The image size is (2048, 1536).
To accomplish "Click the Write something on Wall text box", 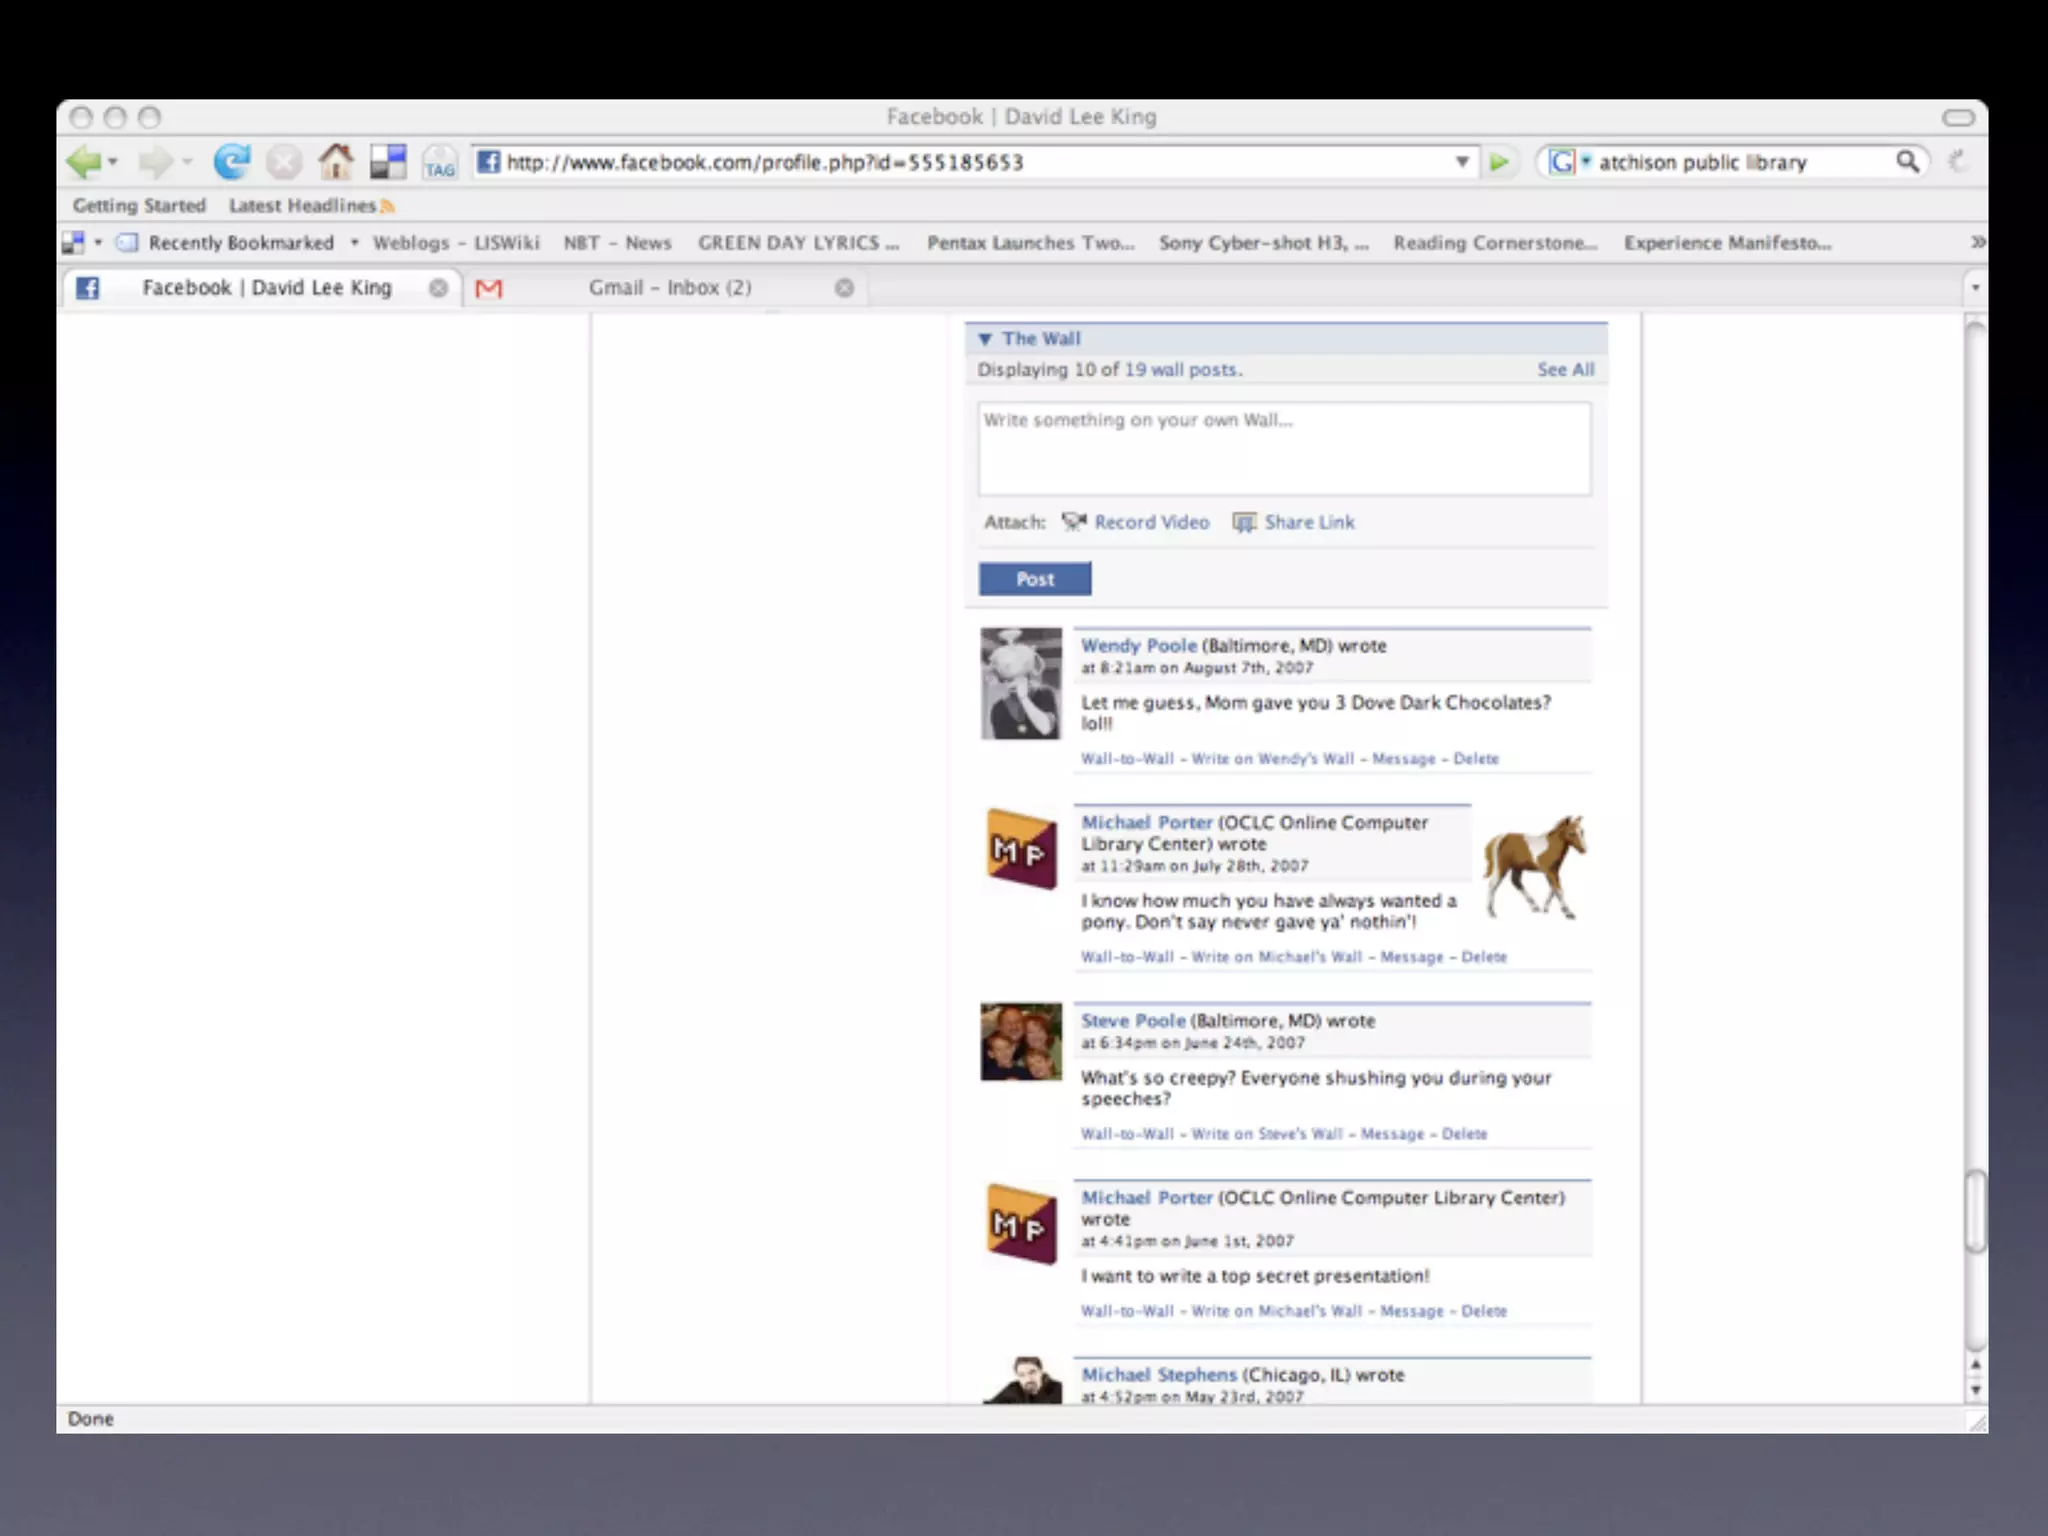I will [x=1284, y=449].
